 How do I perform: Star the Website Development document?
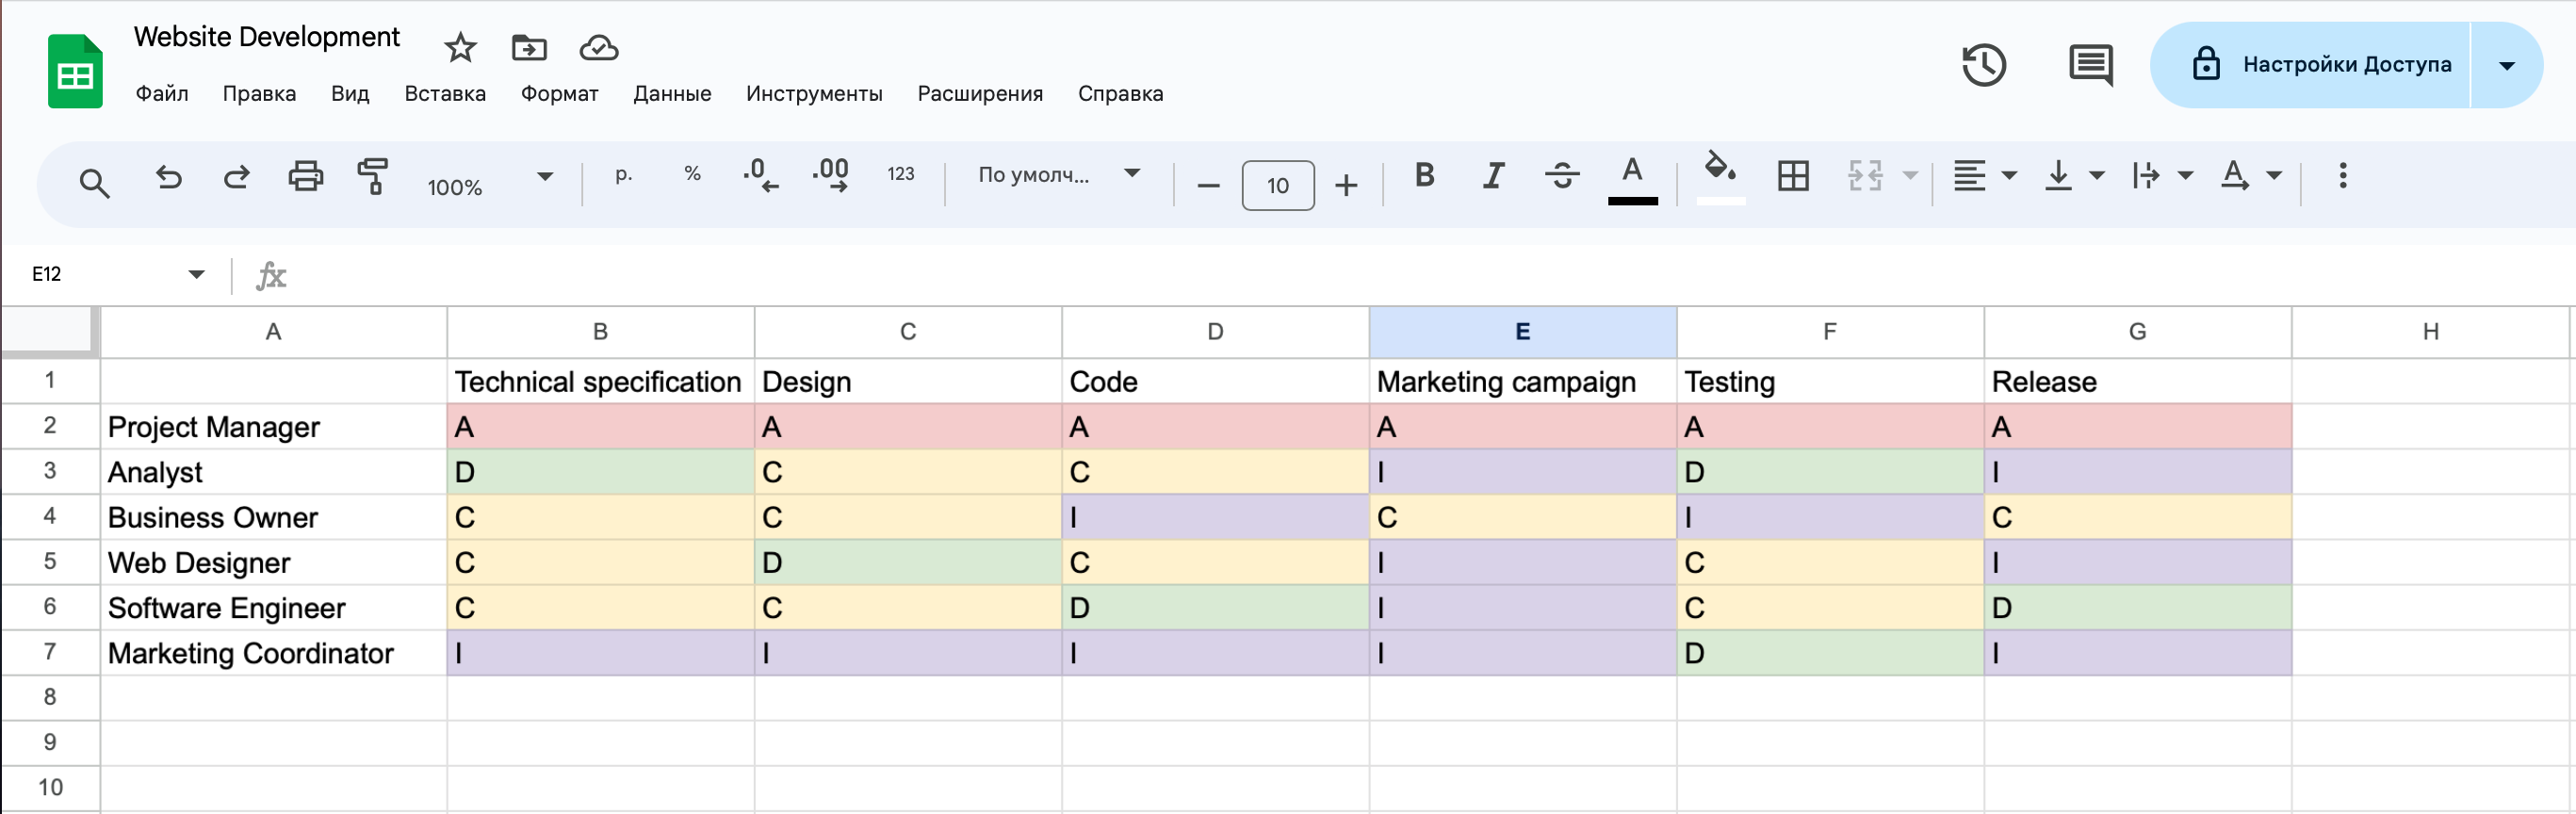pyautogui.click(x=460, y=47)
